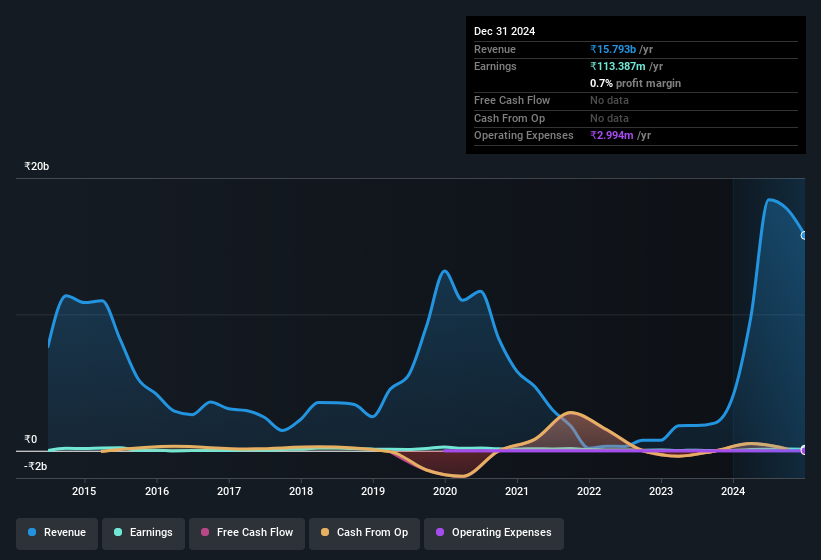This screenshot has height=560, width=821.
Task: Click the purple Operating Expenses endpoint marker
Action: [x=804, y=450]
